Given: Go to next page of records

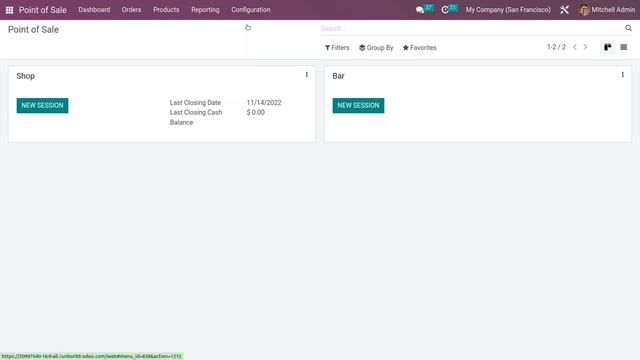Looking at the screenshot, I should click(585, 47).
